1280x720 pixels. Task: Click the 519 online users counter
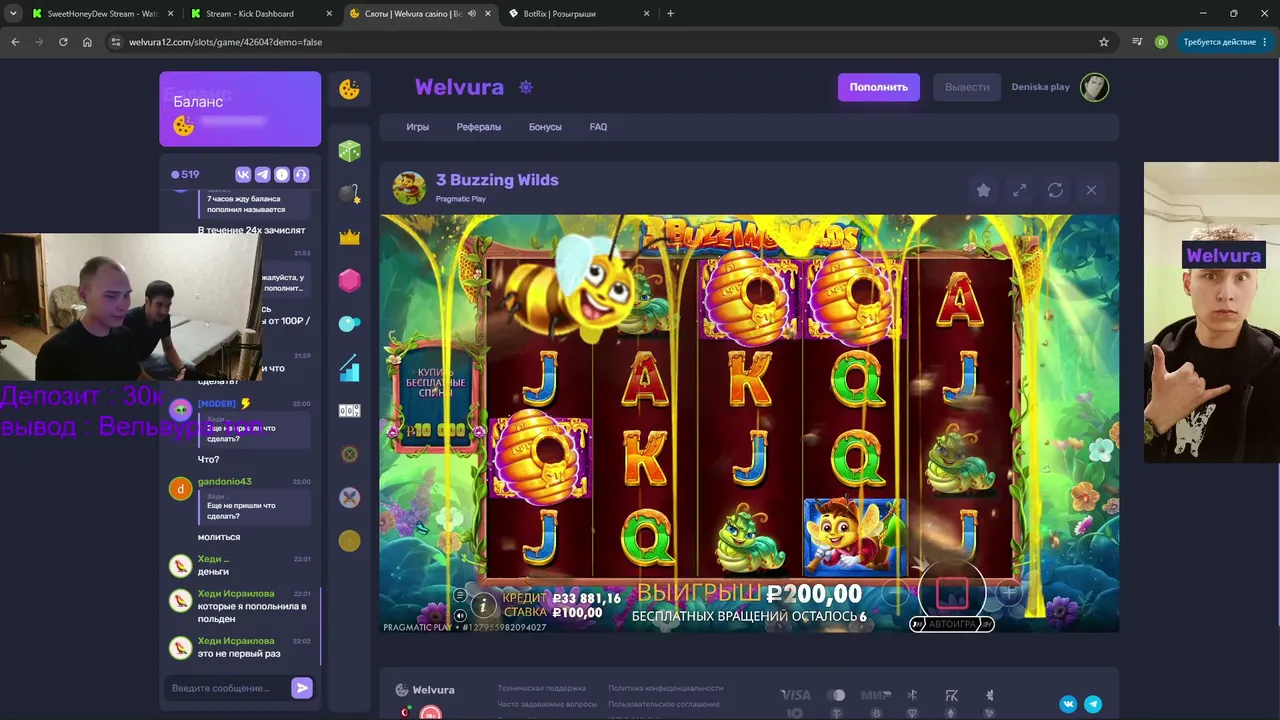[185, 174]
